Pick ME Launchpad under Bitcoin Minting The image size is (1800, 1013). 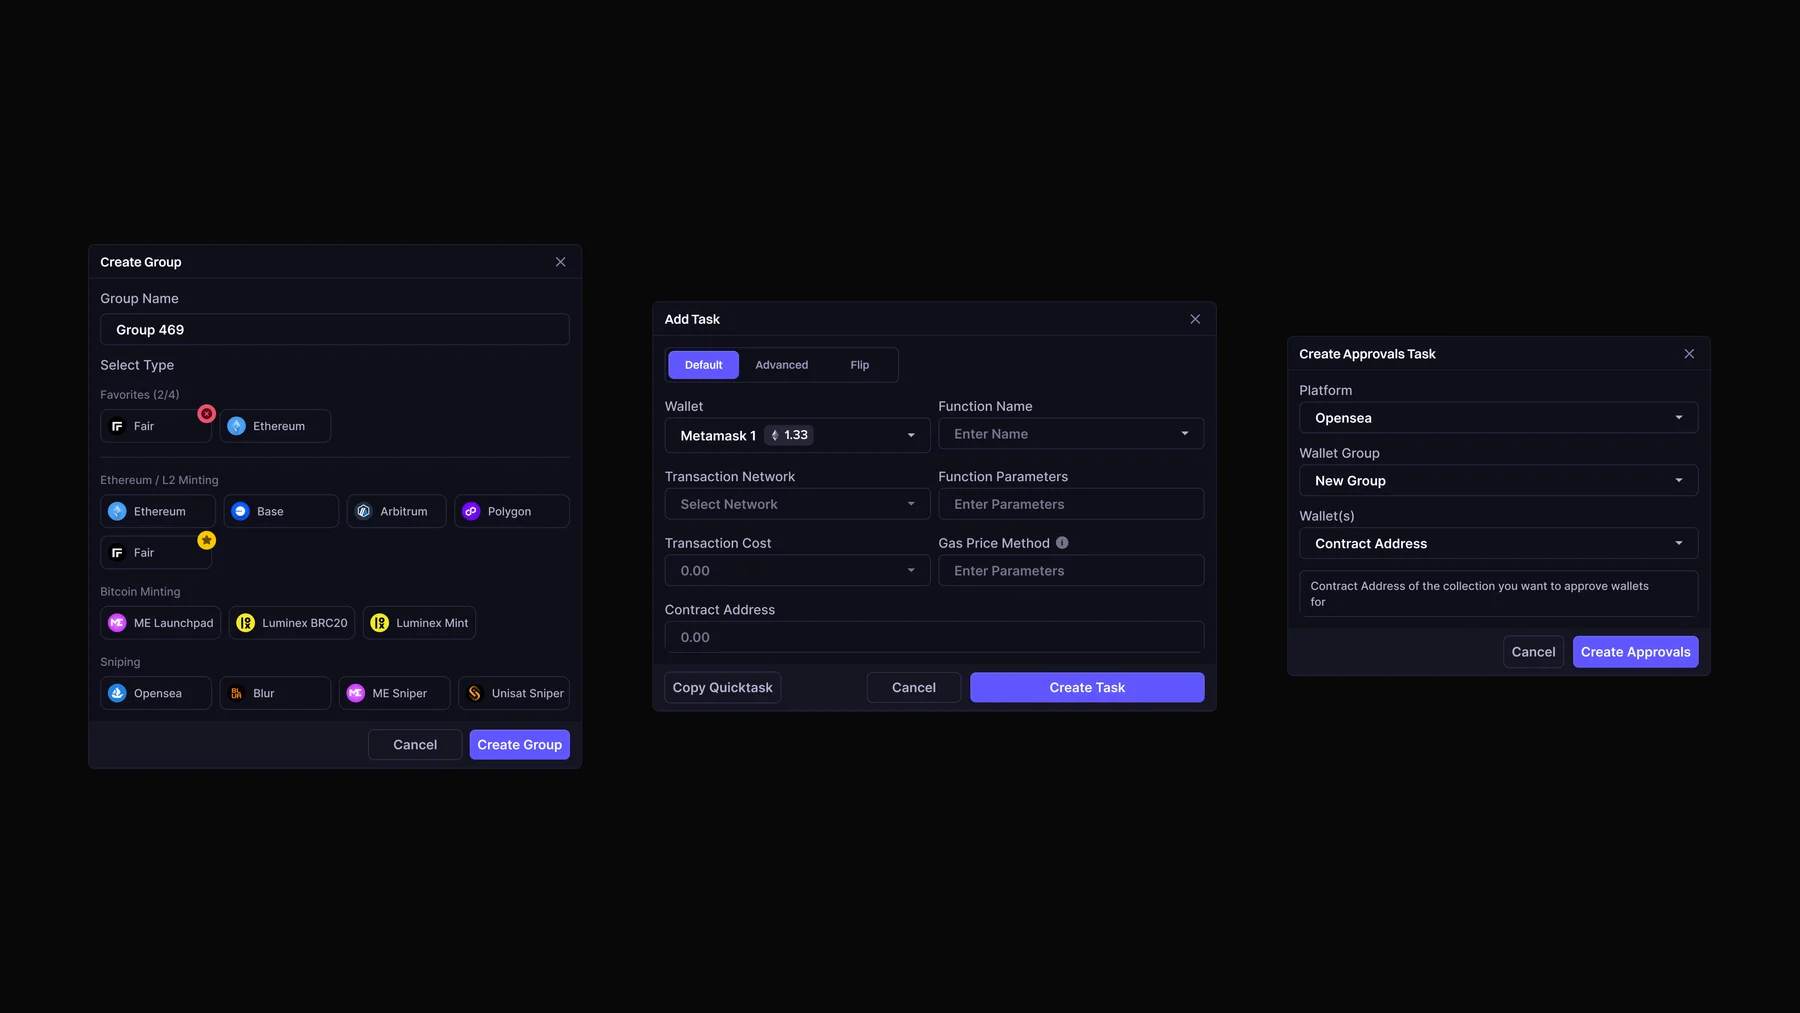coord(160,623)
